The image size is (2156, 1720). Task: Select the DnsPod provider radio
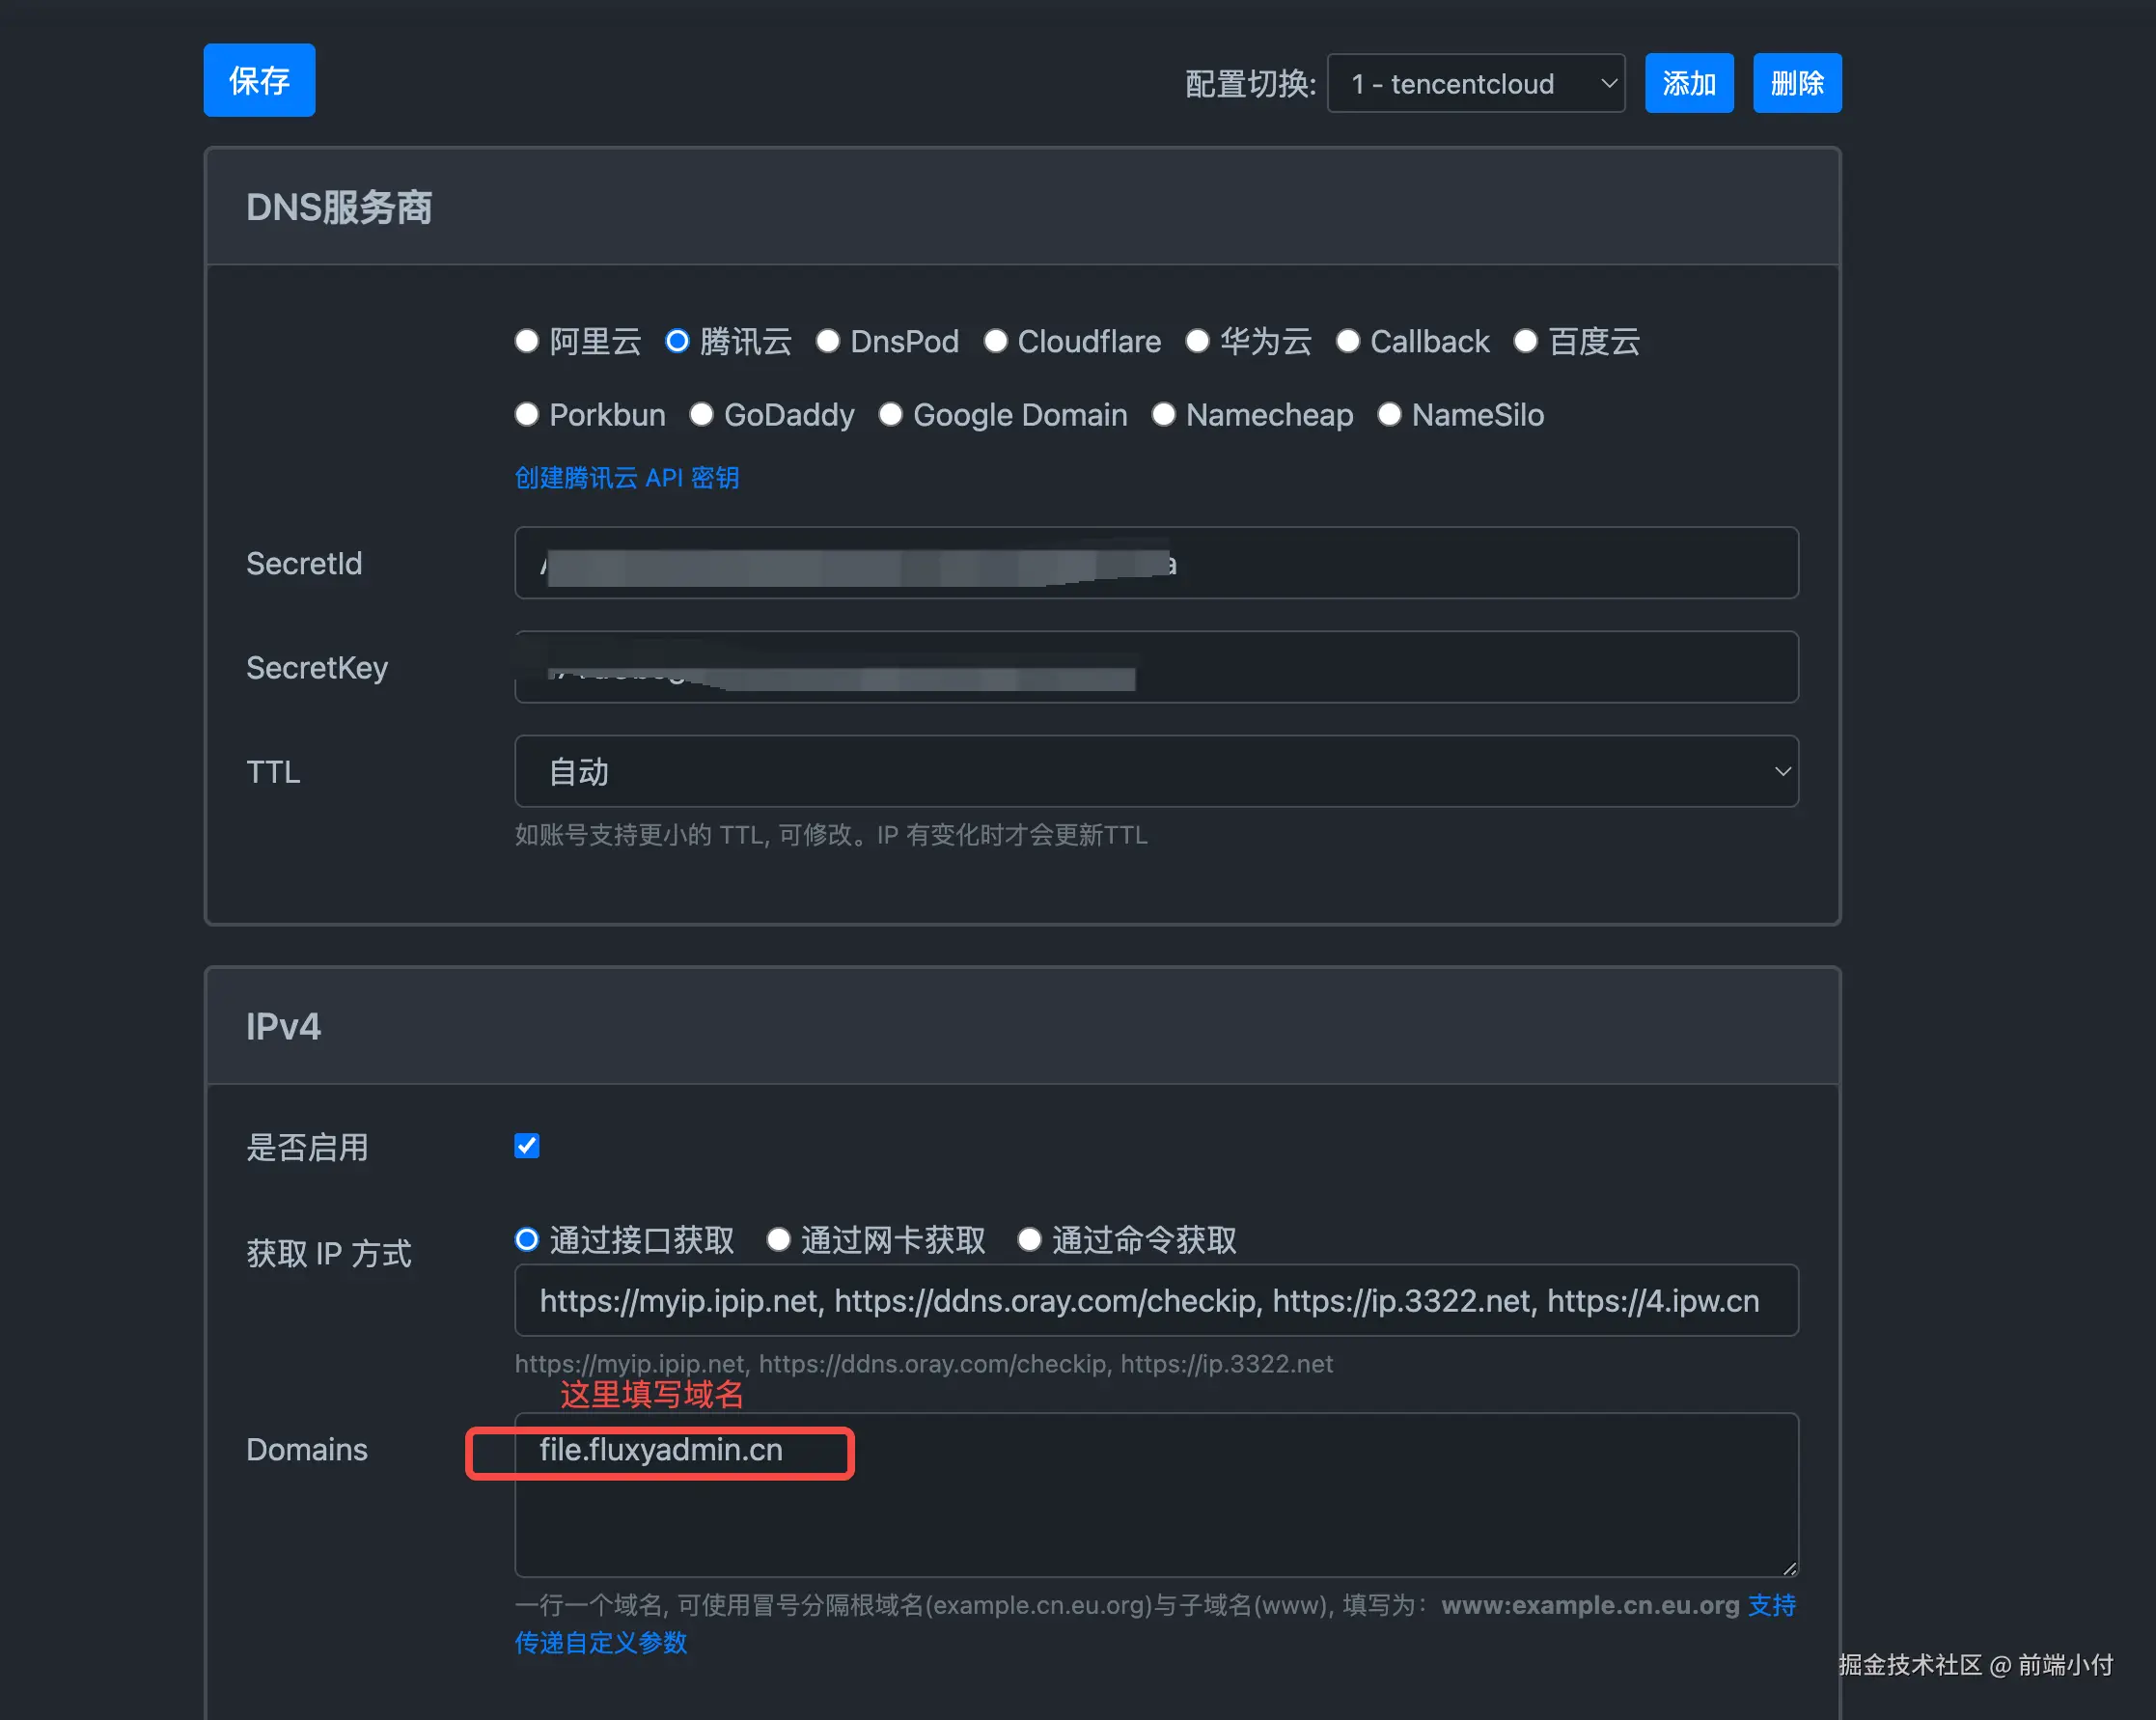click(x=828, y=341)
